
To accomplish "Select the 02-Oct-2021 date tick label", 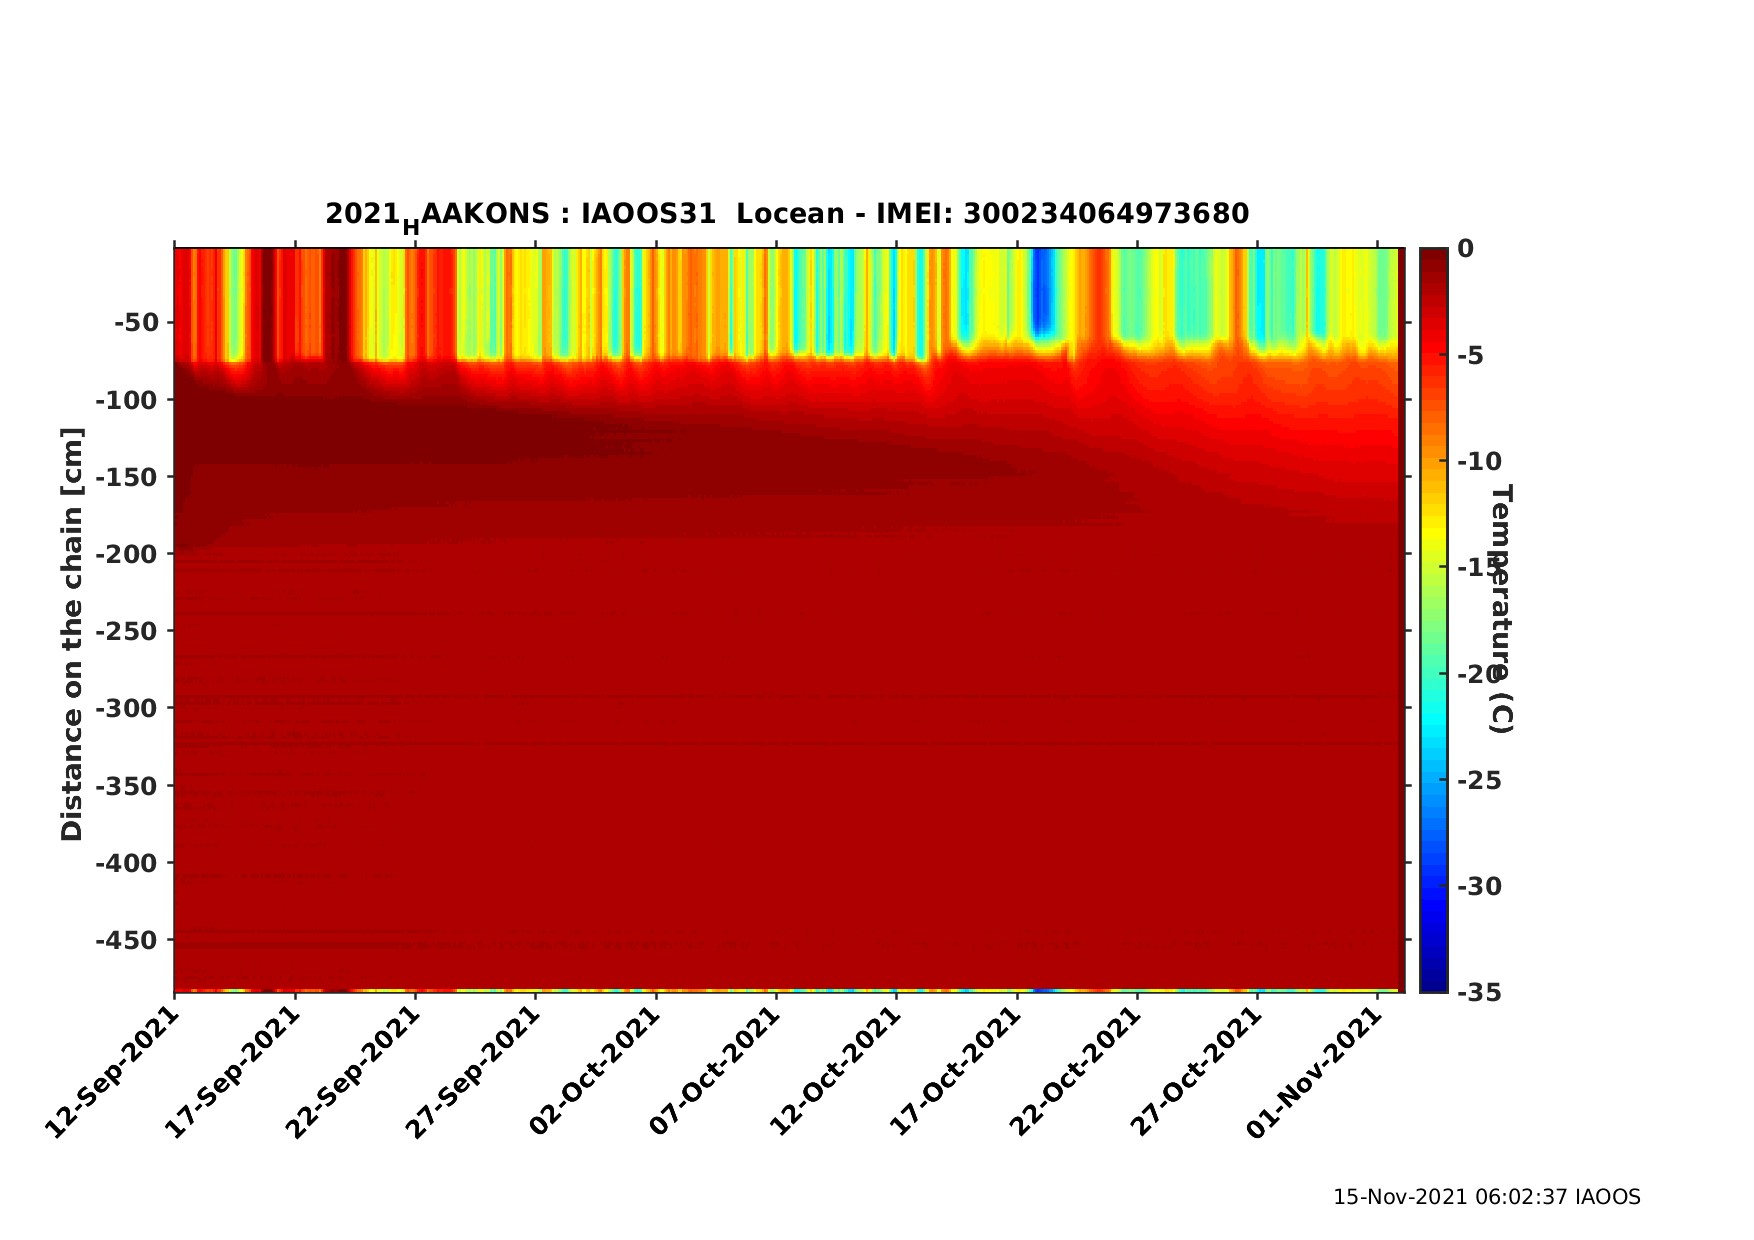I will (594, 1072).
